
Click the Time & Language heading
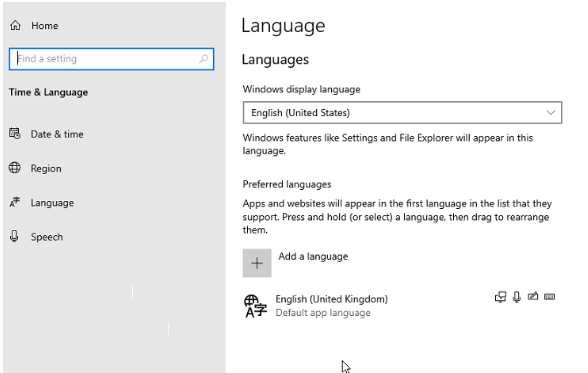pyautogui.click(x=48, y=92)
